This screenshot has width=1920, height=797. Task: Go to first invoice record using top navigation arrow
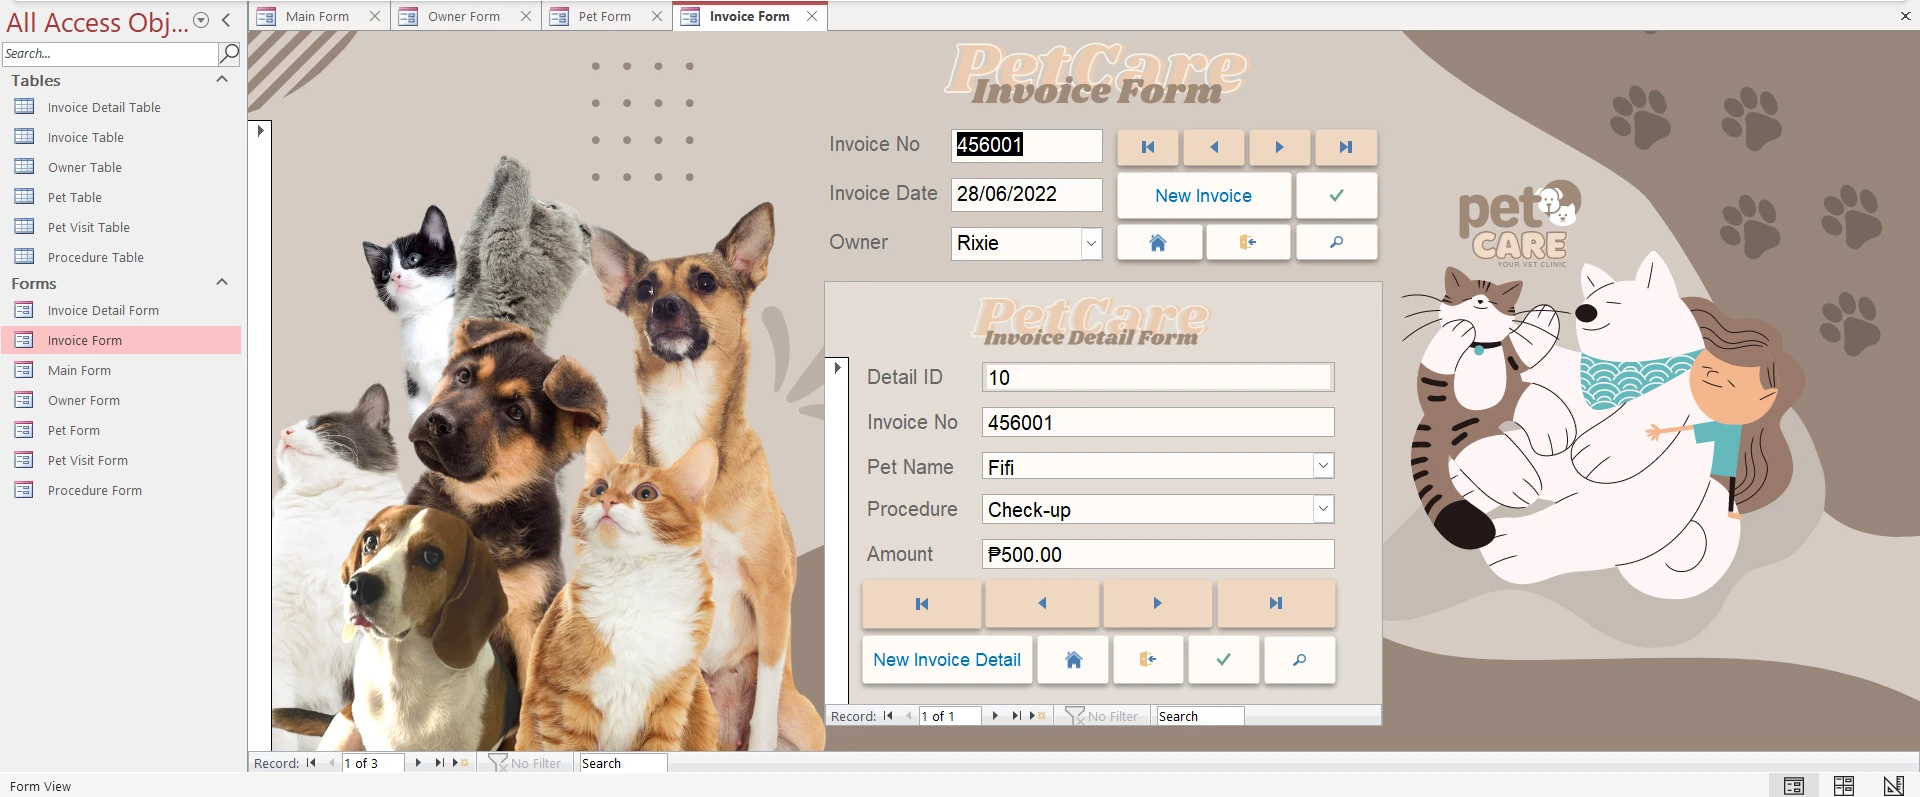pos(1148,147)
